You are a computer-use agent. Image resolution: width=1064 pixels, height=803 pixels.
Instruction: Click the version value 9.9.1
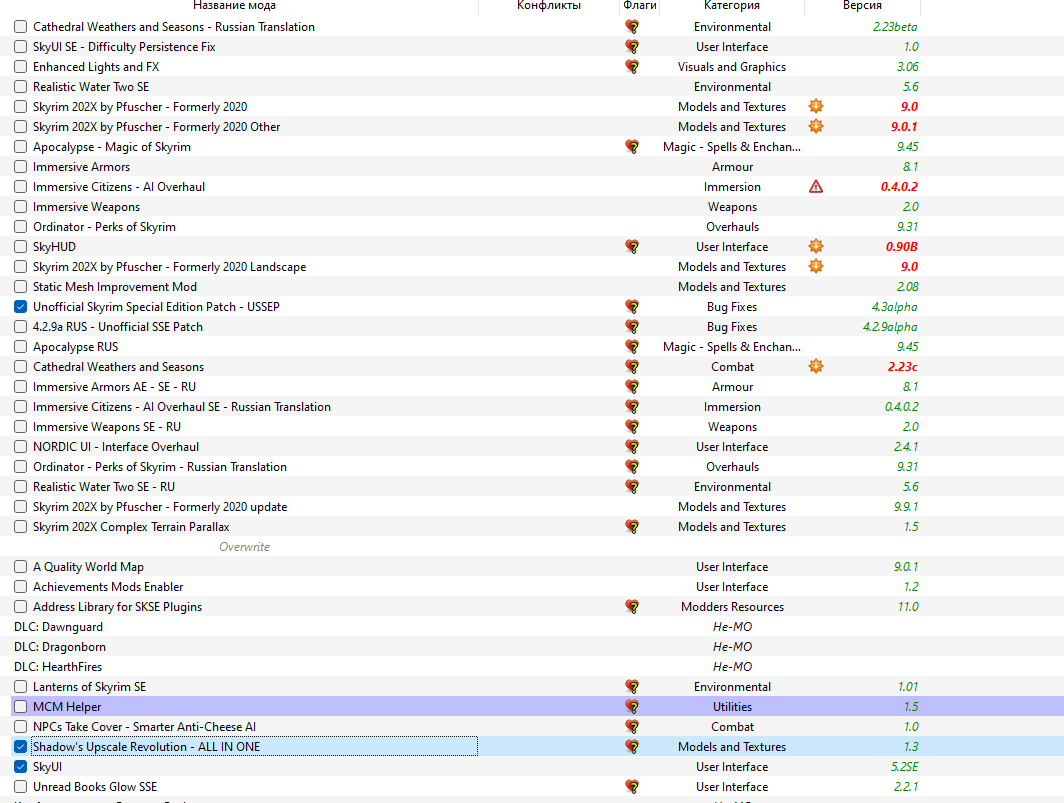click(x=906, y=507)
